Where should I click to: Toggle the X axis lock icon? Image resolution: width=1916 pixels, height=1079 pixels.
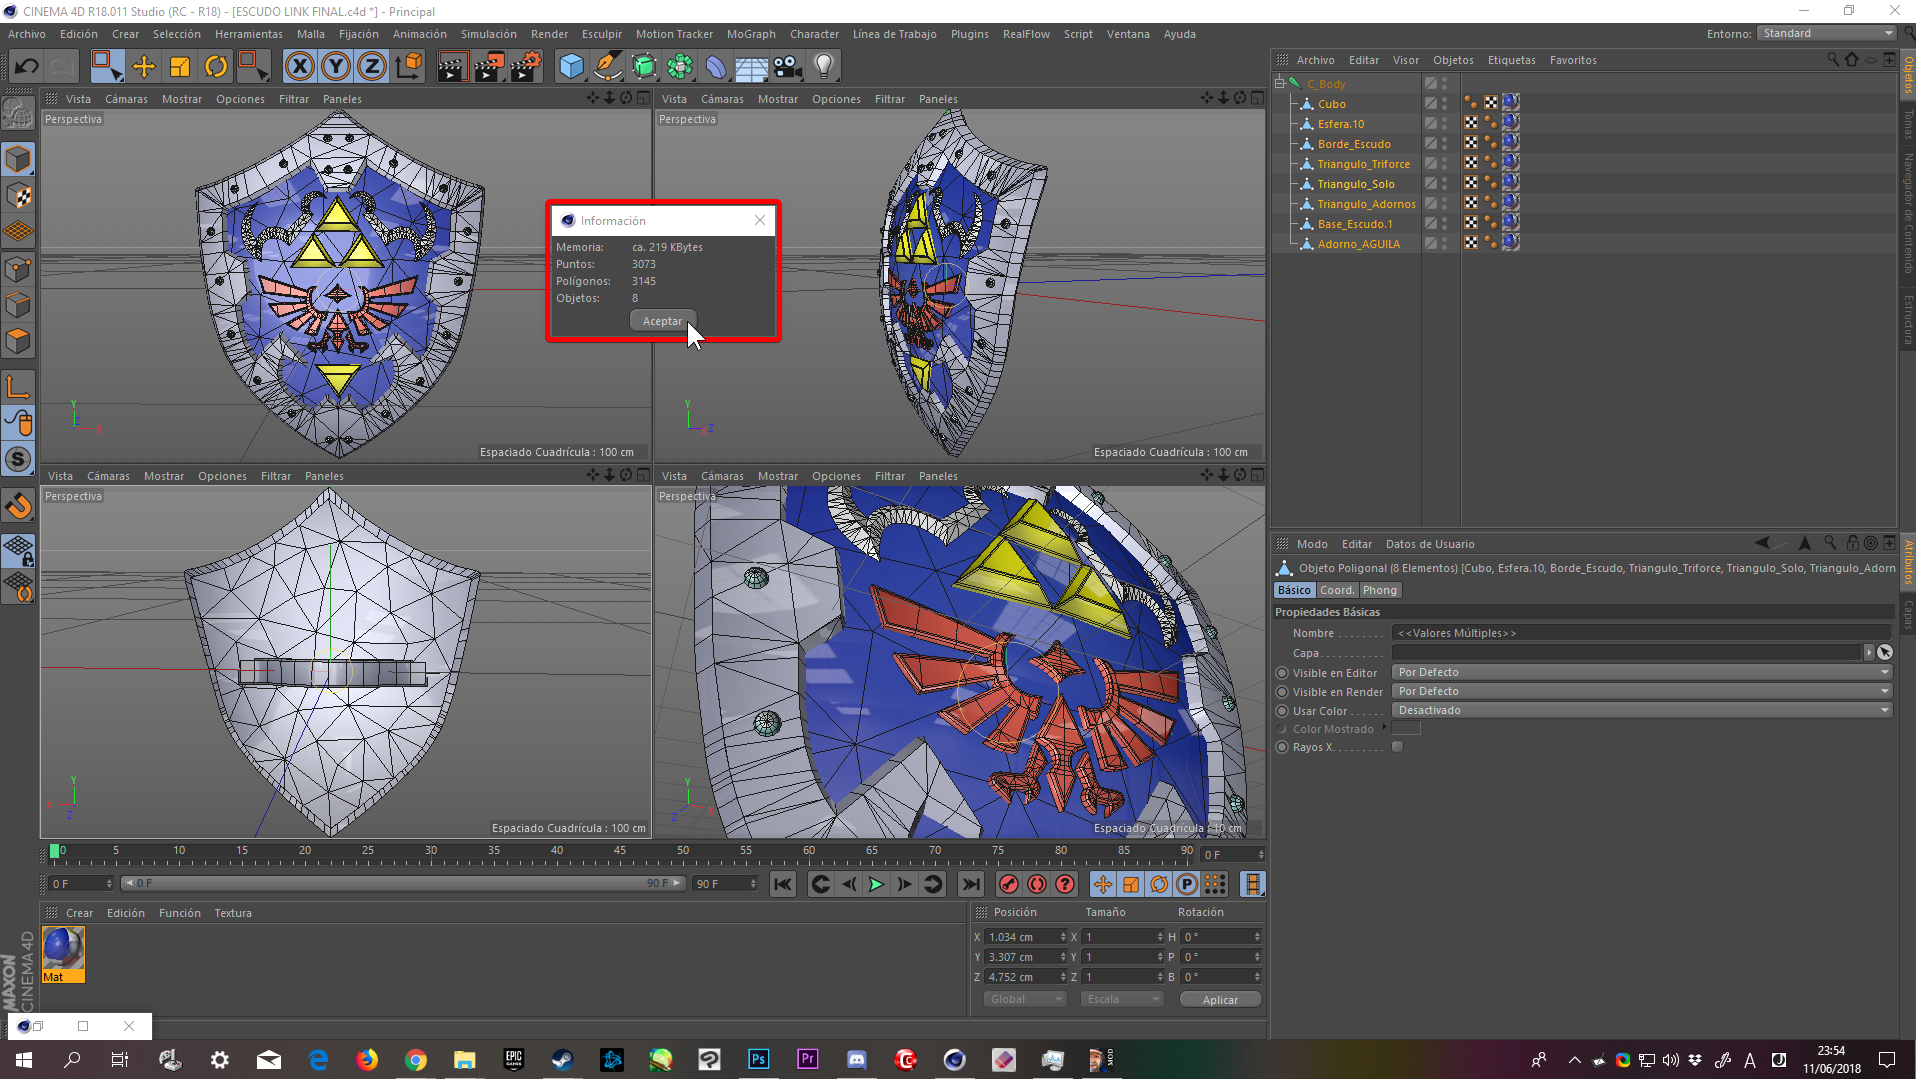click(299, 67)
